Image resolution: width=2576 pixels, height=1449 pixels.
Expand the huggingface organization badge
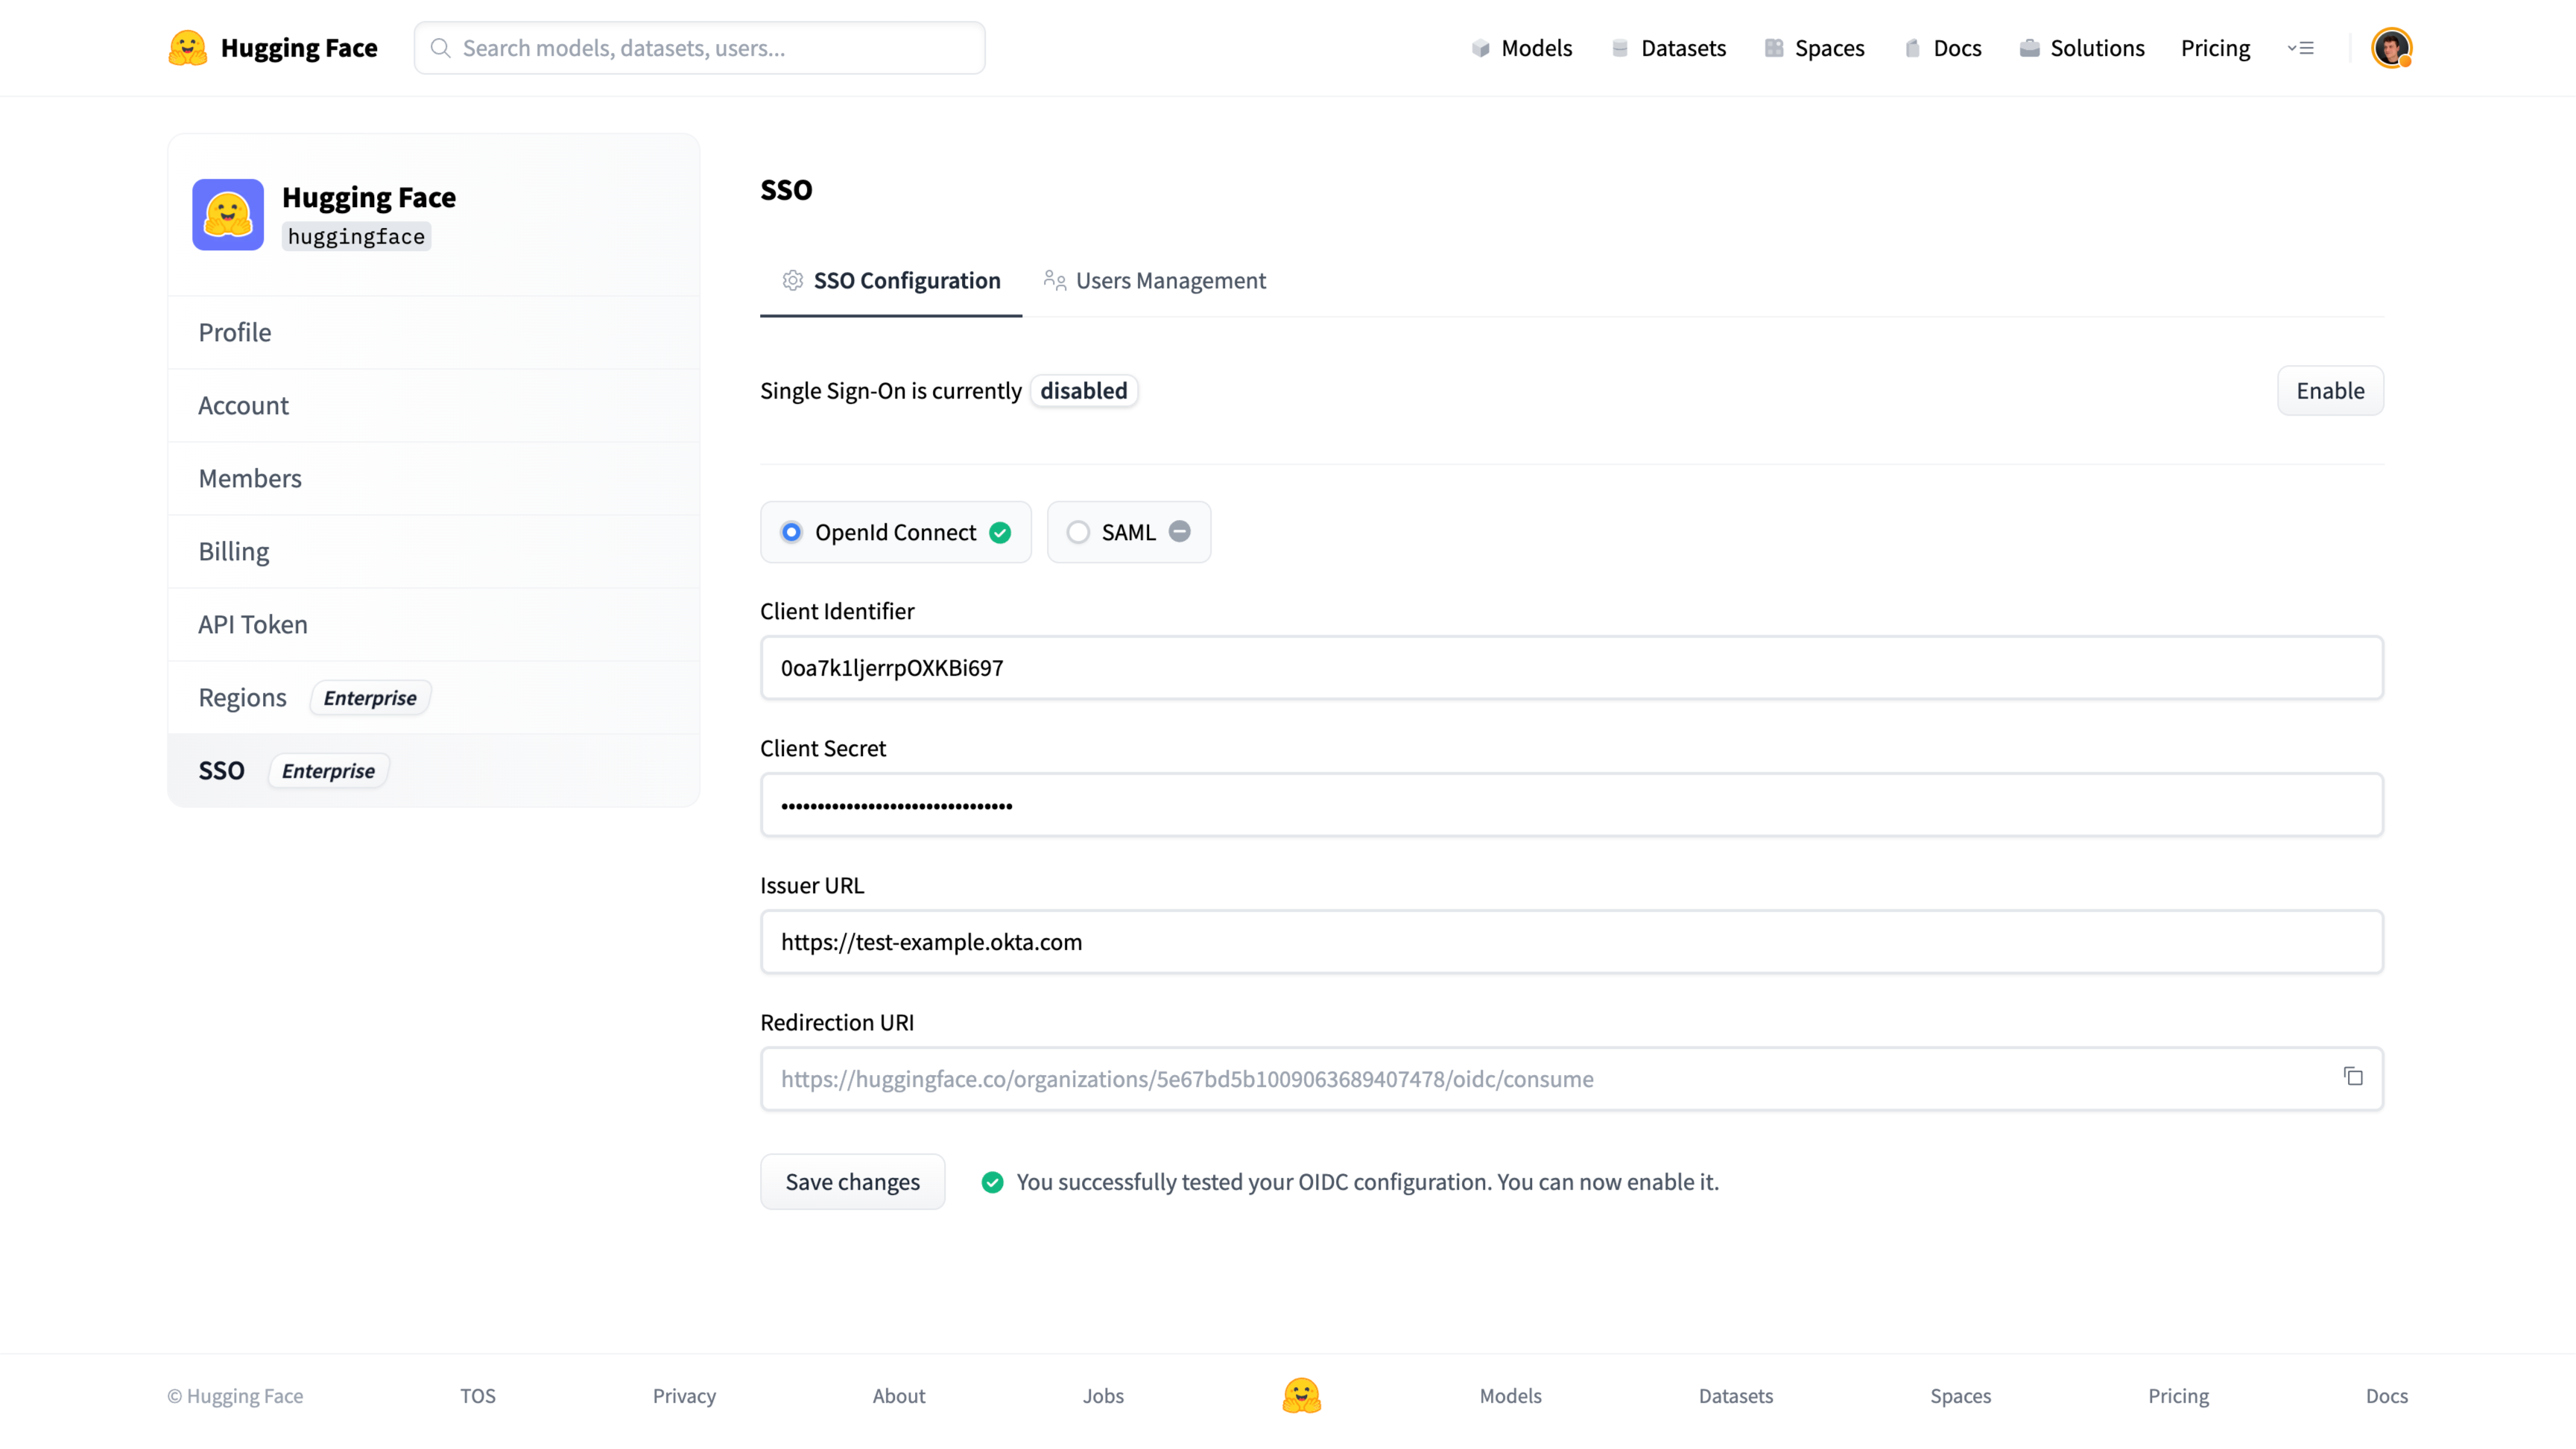(356, 236)
